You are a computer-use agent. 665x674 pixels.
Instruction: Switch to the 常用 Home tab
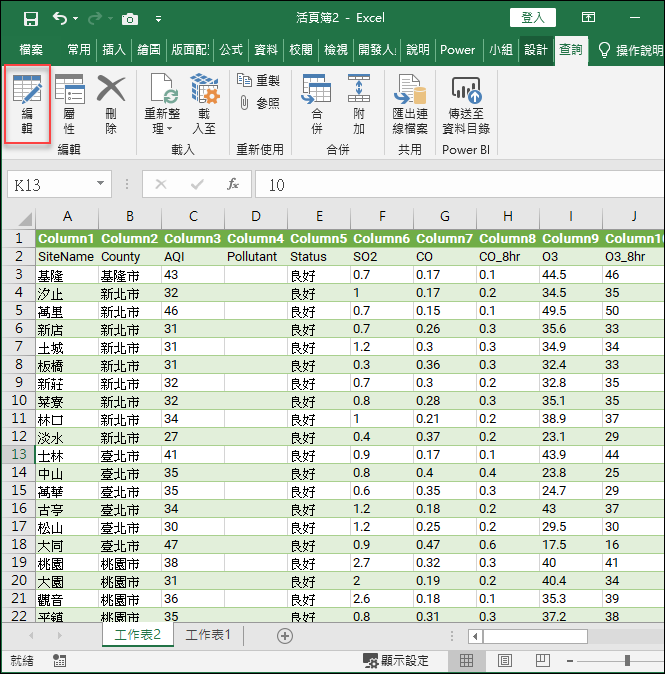tap(79, 50)
